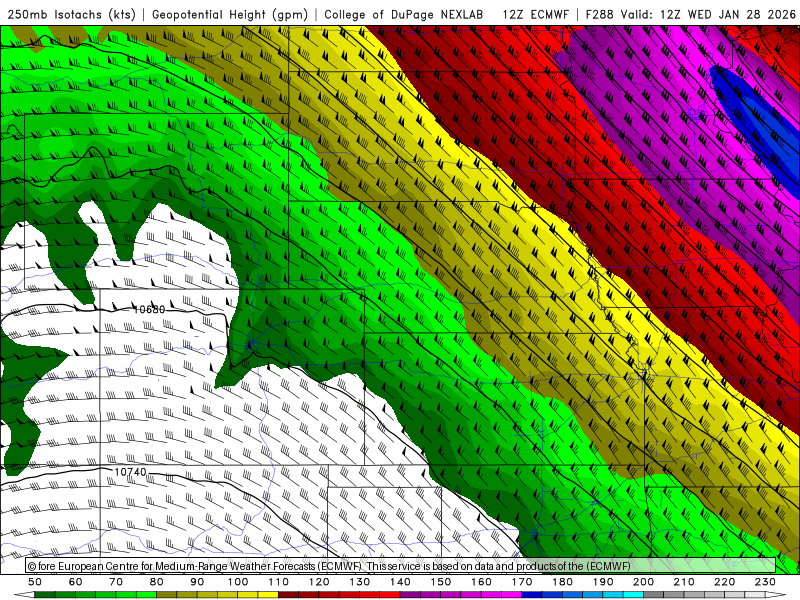Screen dimensions: 800x600
Task: Click the 150 value on the color scale
Action: [x=441, y=582]
